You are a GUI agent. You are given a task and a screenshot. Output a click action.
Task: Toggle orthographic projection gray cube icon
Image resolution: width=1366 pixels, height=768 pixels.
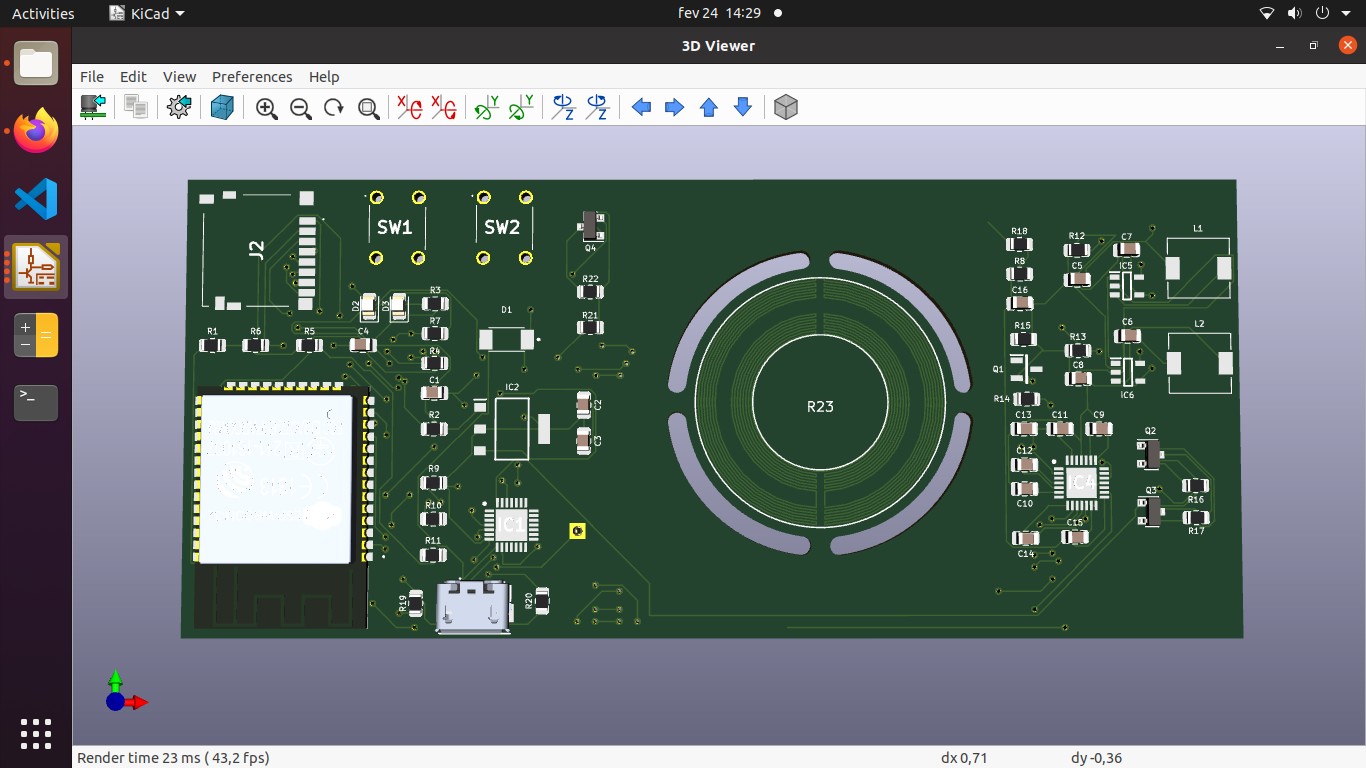click(786, 107)
